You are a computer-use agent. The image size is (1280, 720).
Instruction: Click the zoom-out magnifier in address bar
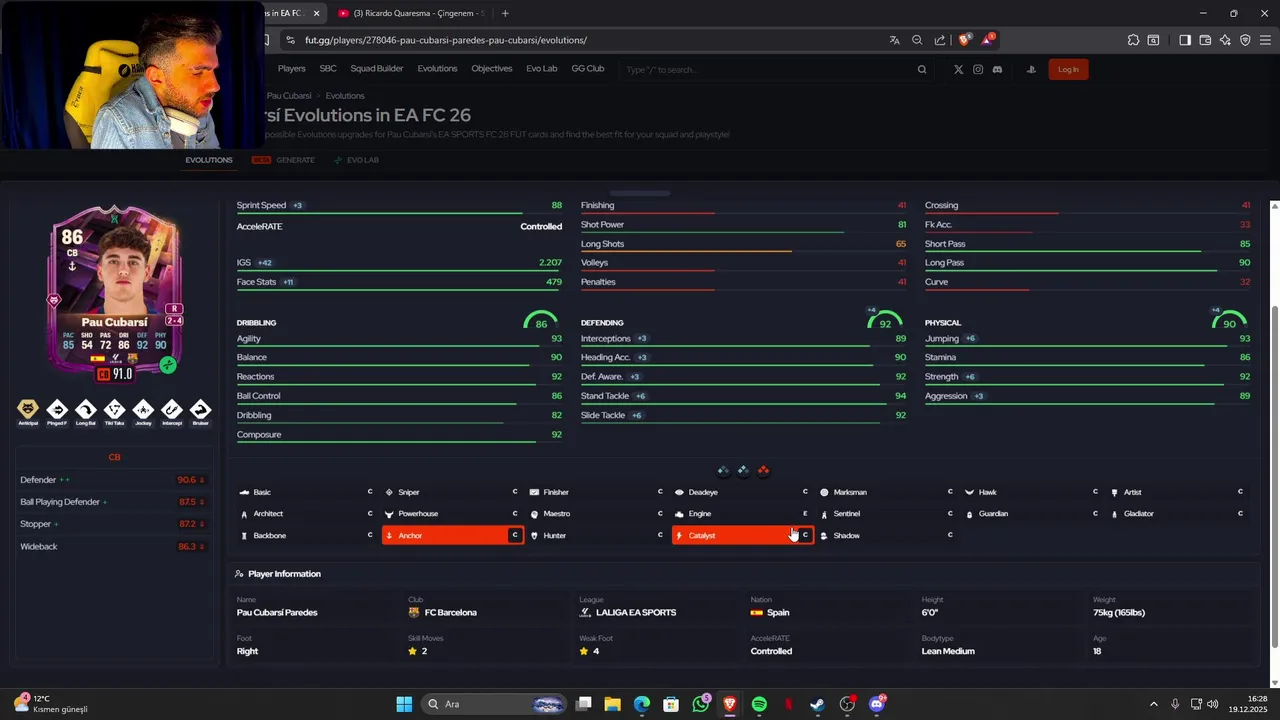coord(917,40)
